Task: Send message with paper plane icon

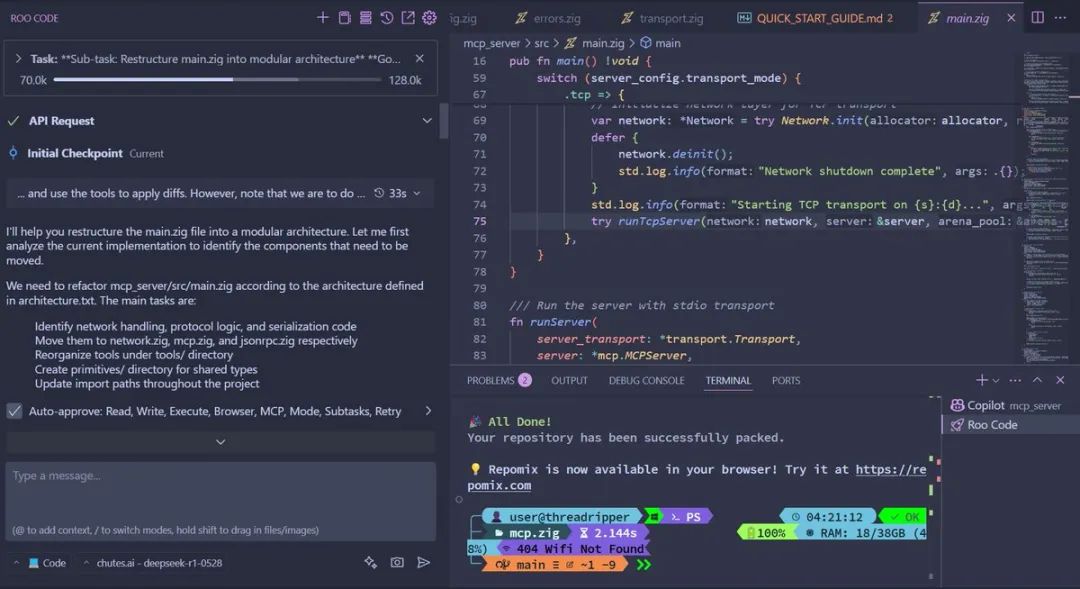Action: pos(424,563)
